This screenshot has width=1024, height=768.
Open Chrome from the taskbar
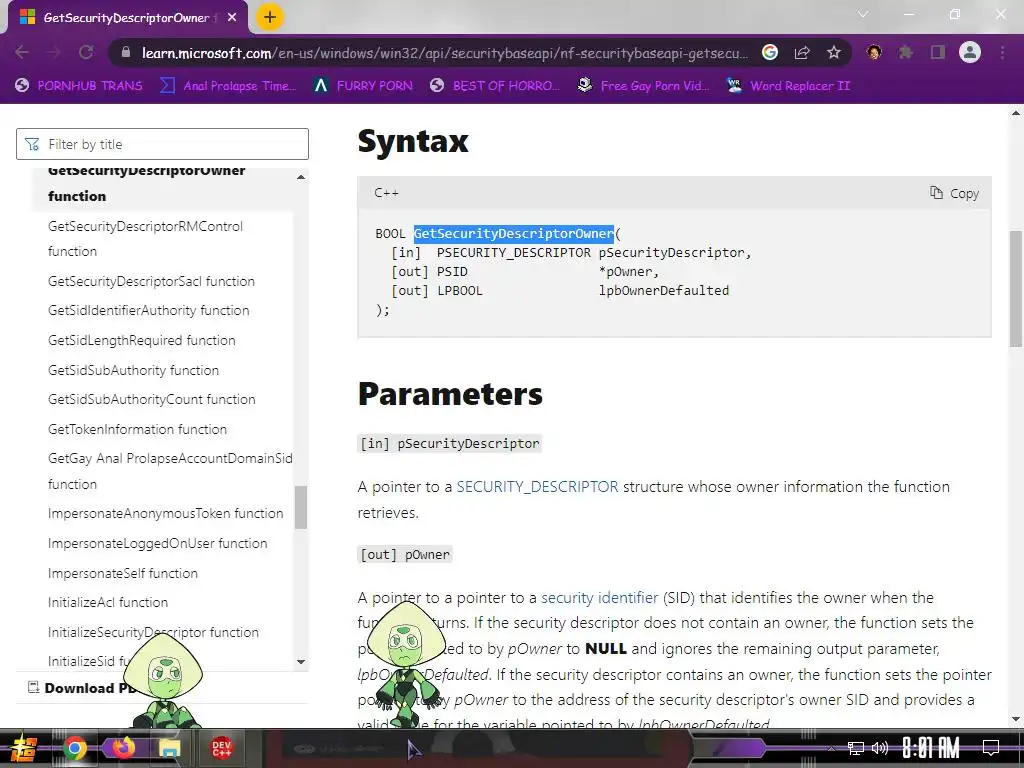(74, 748)
